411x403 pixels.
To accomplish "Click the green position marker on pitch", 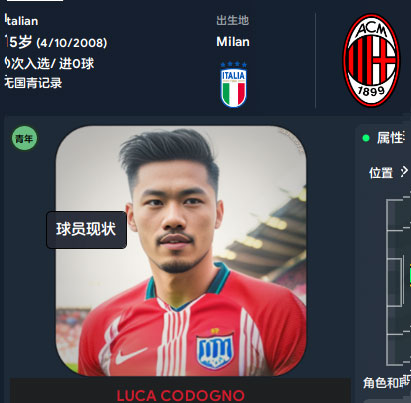I will click(x=410, y=275).
